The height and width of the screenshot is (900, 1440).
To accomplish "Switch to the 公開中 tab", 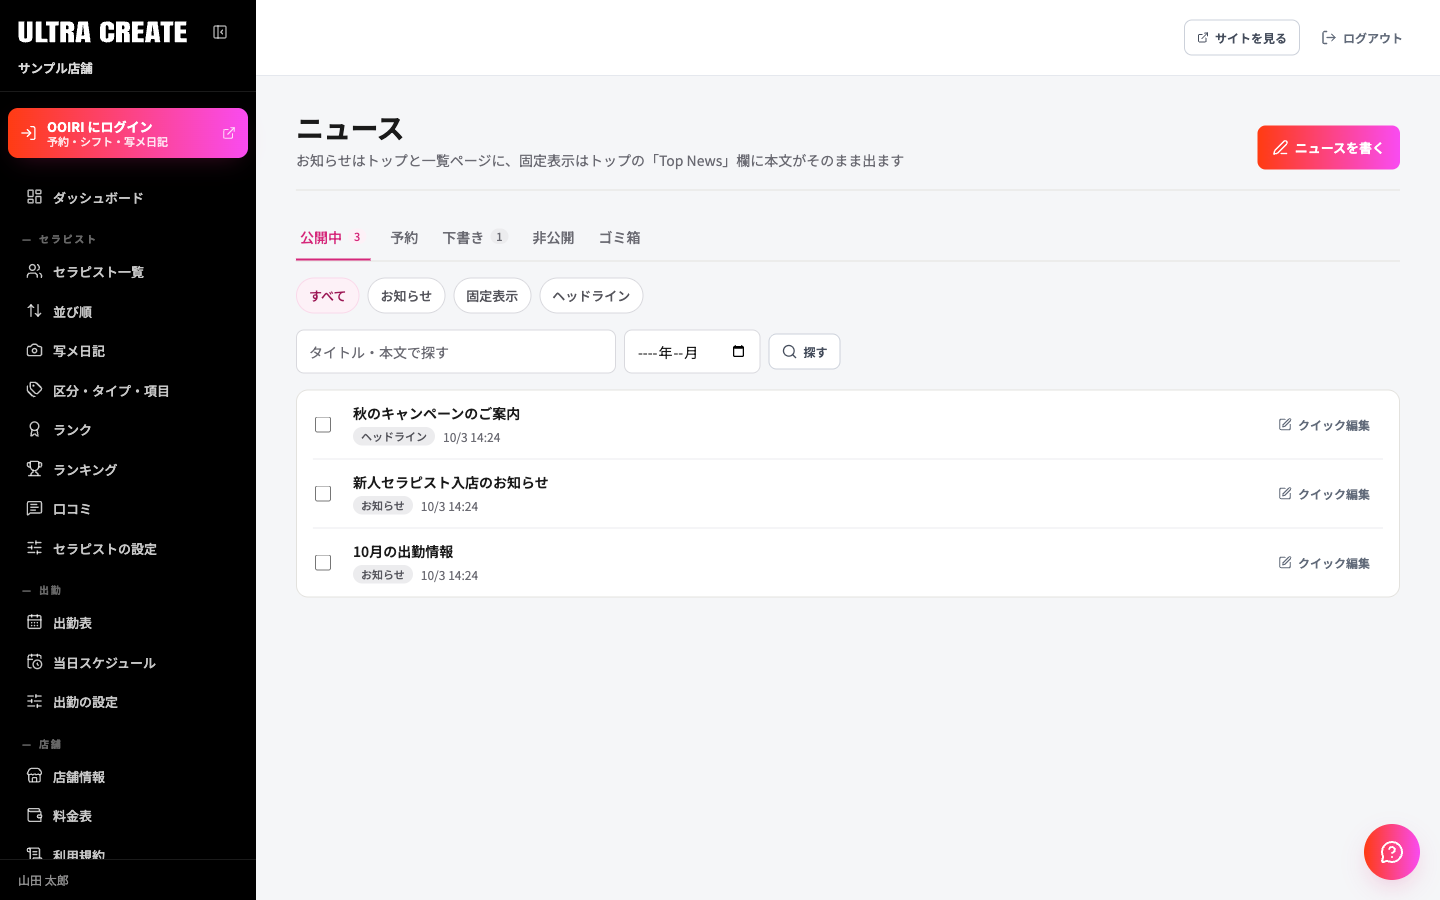I will pos(333,238).
